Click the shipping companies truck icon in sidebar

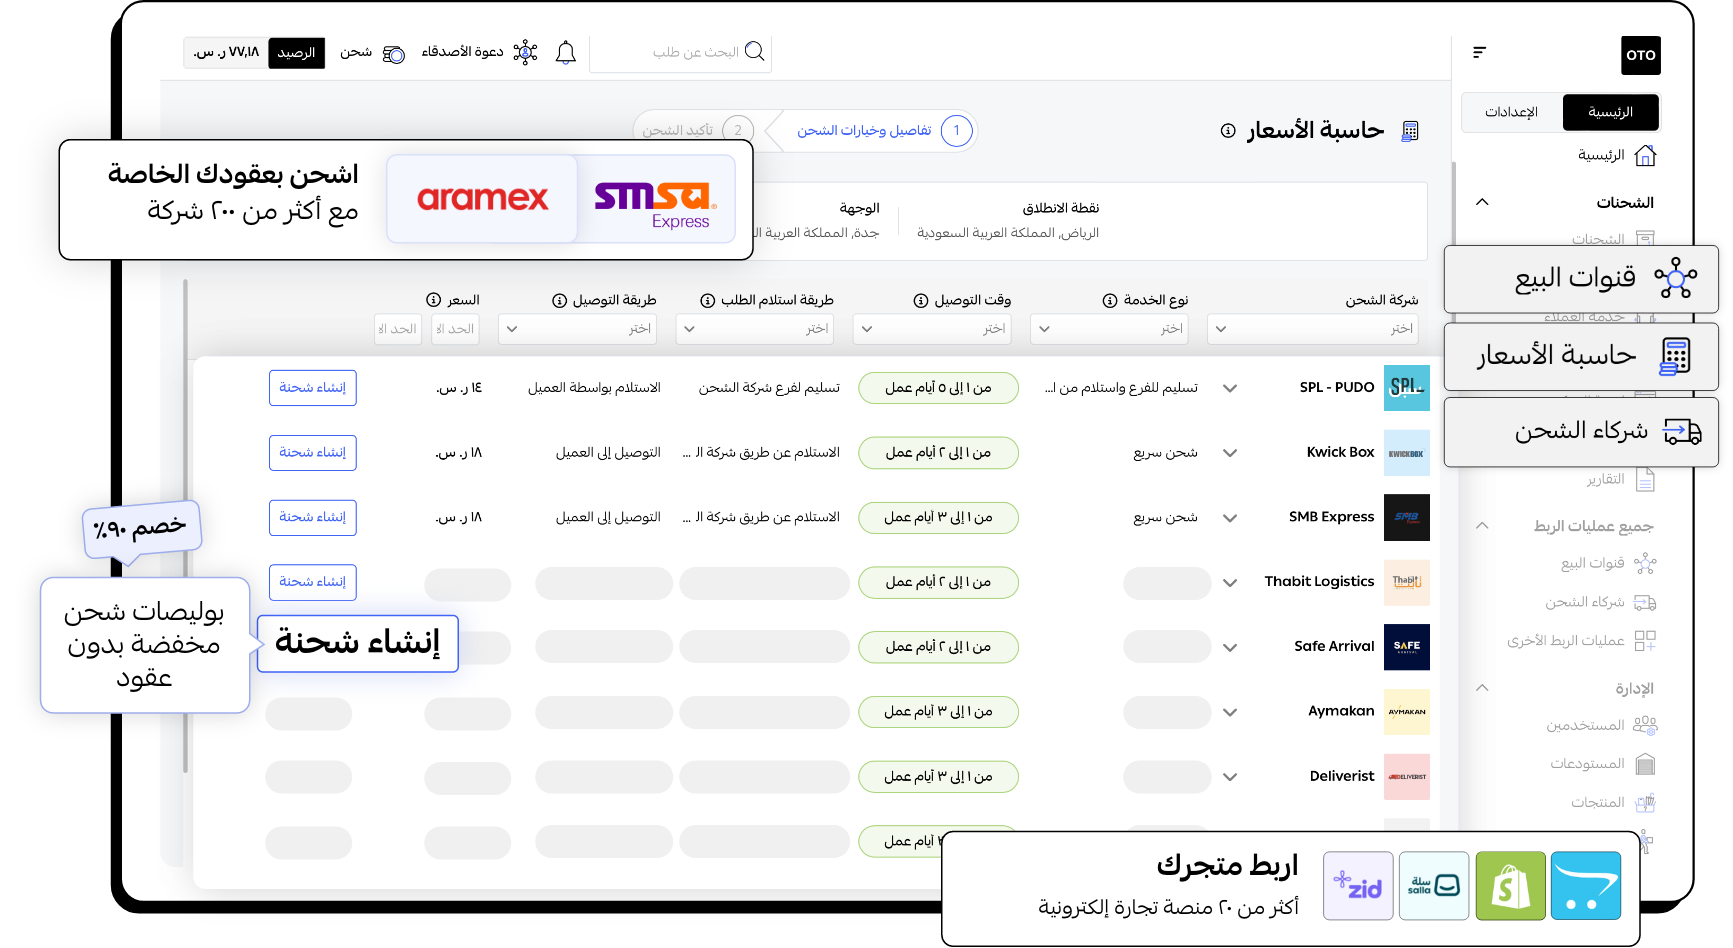pyautogui.click(x=1645, y=603)
